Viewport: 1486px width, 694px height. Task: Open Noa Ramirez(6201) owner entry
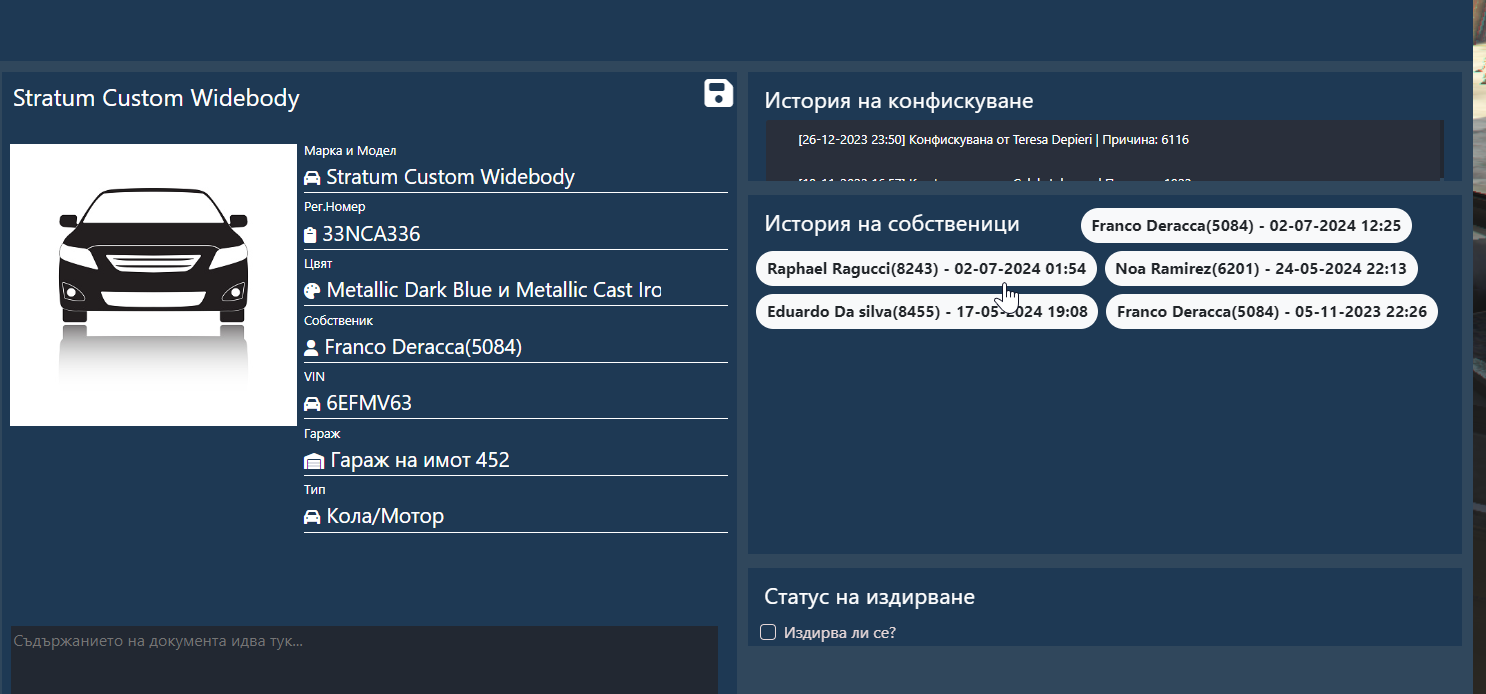coord(1261,269)
